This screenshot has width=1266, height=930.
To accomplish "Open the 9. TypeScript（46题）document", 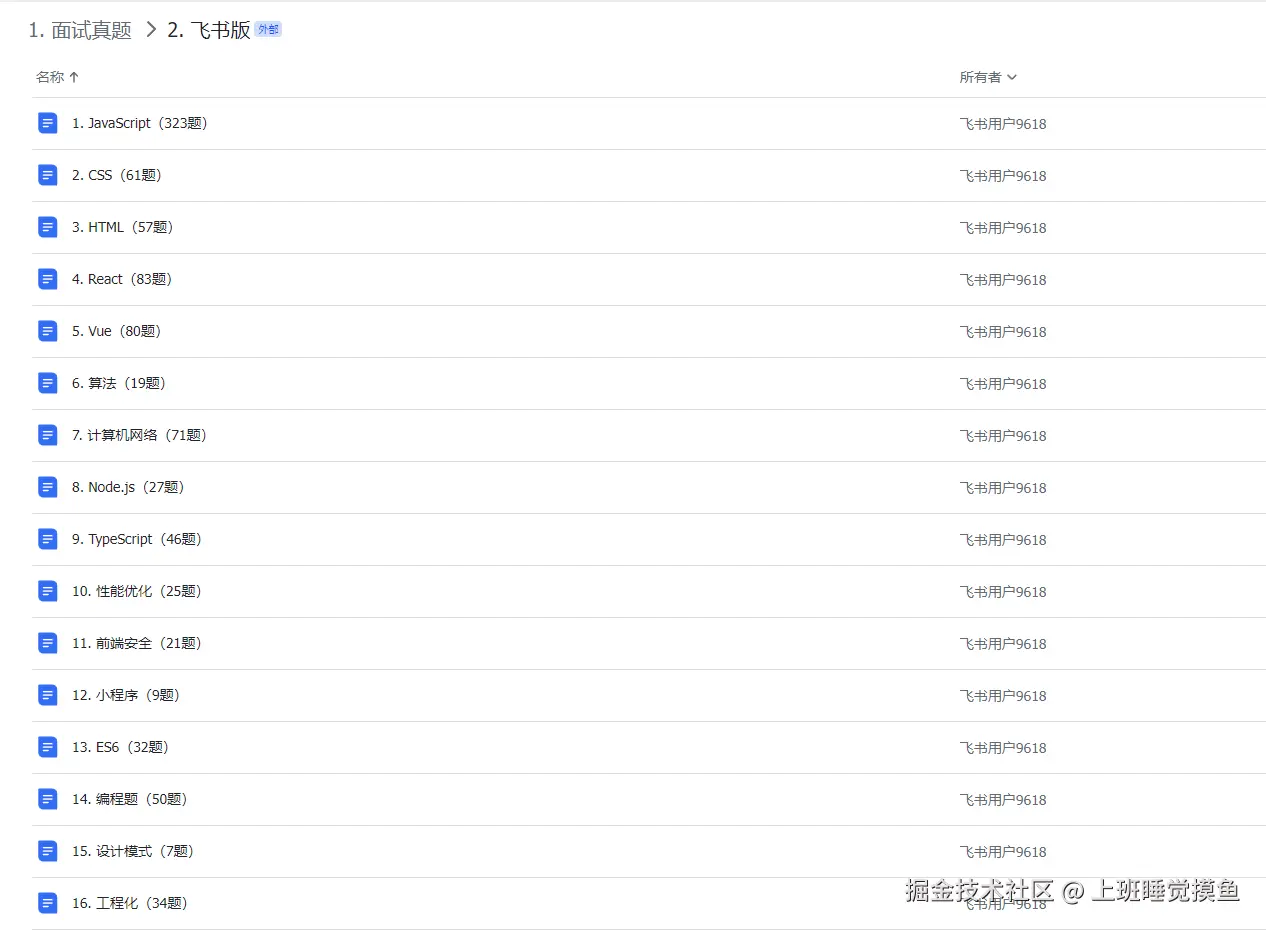I will [137, 539].
